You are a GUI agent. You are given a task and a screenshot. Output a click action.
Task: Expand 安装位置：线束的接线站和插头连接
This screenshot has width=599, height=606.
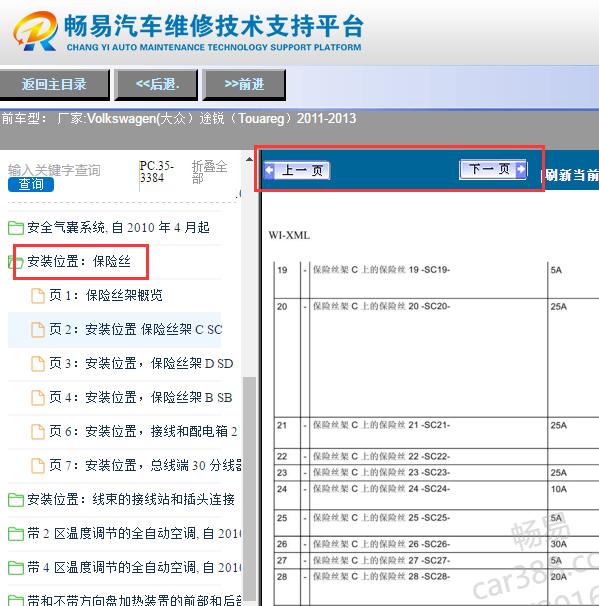tap(131, 499)
